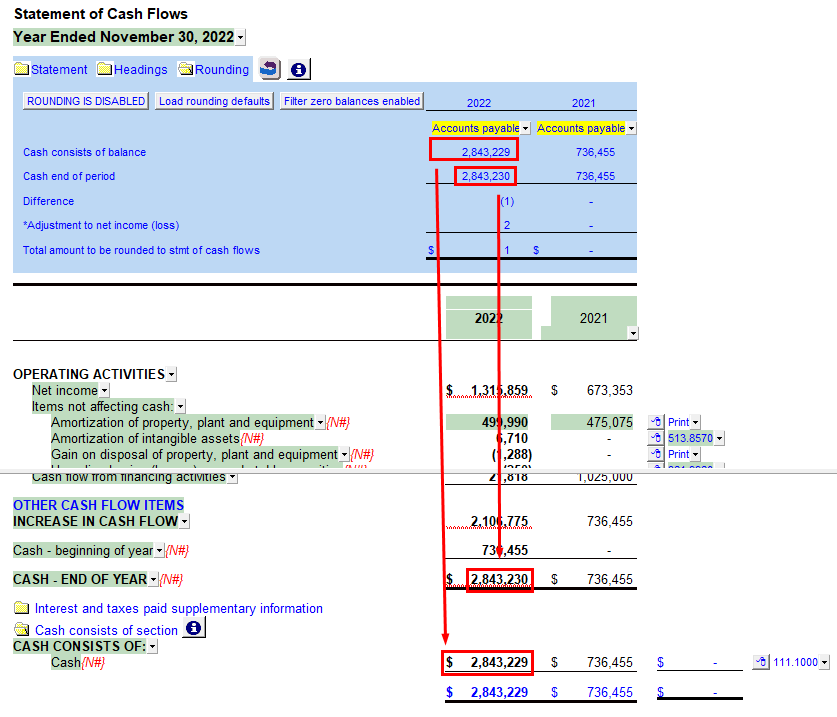Click the info icon beside the refresh arrow
Screen dimensions: 837x717
click(x=298, y=69)
